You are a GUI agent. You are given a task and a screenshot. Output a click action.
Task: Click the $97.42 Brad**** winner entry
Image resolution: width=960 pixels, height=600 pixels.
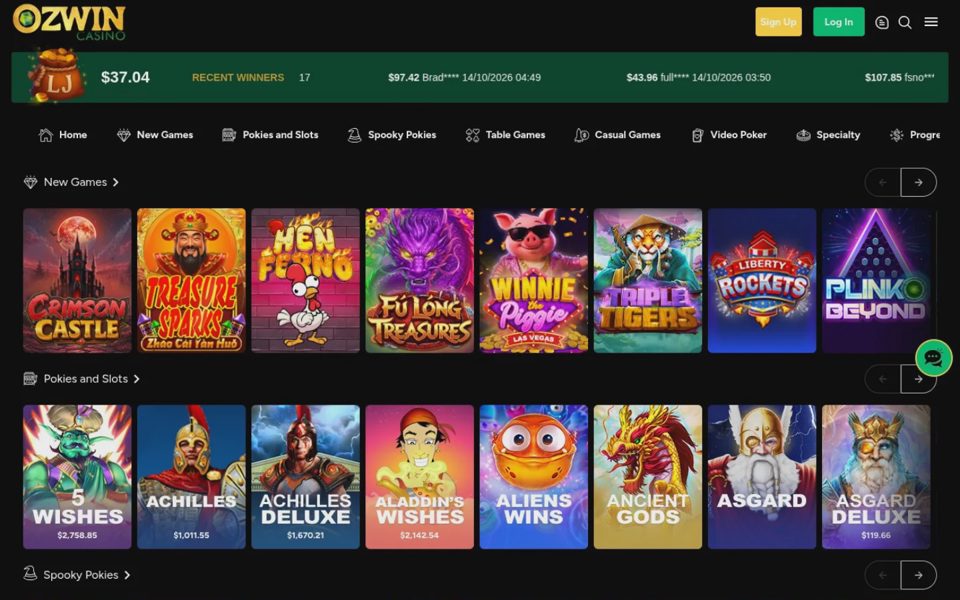click(464, 78)
